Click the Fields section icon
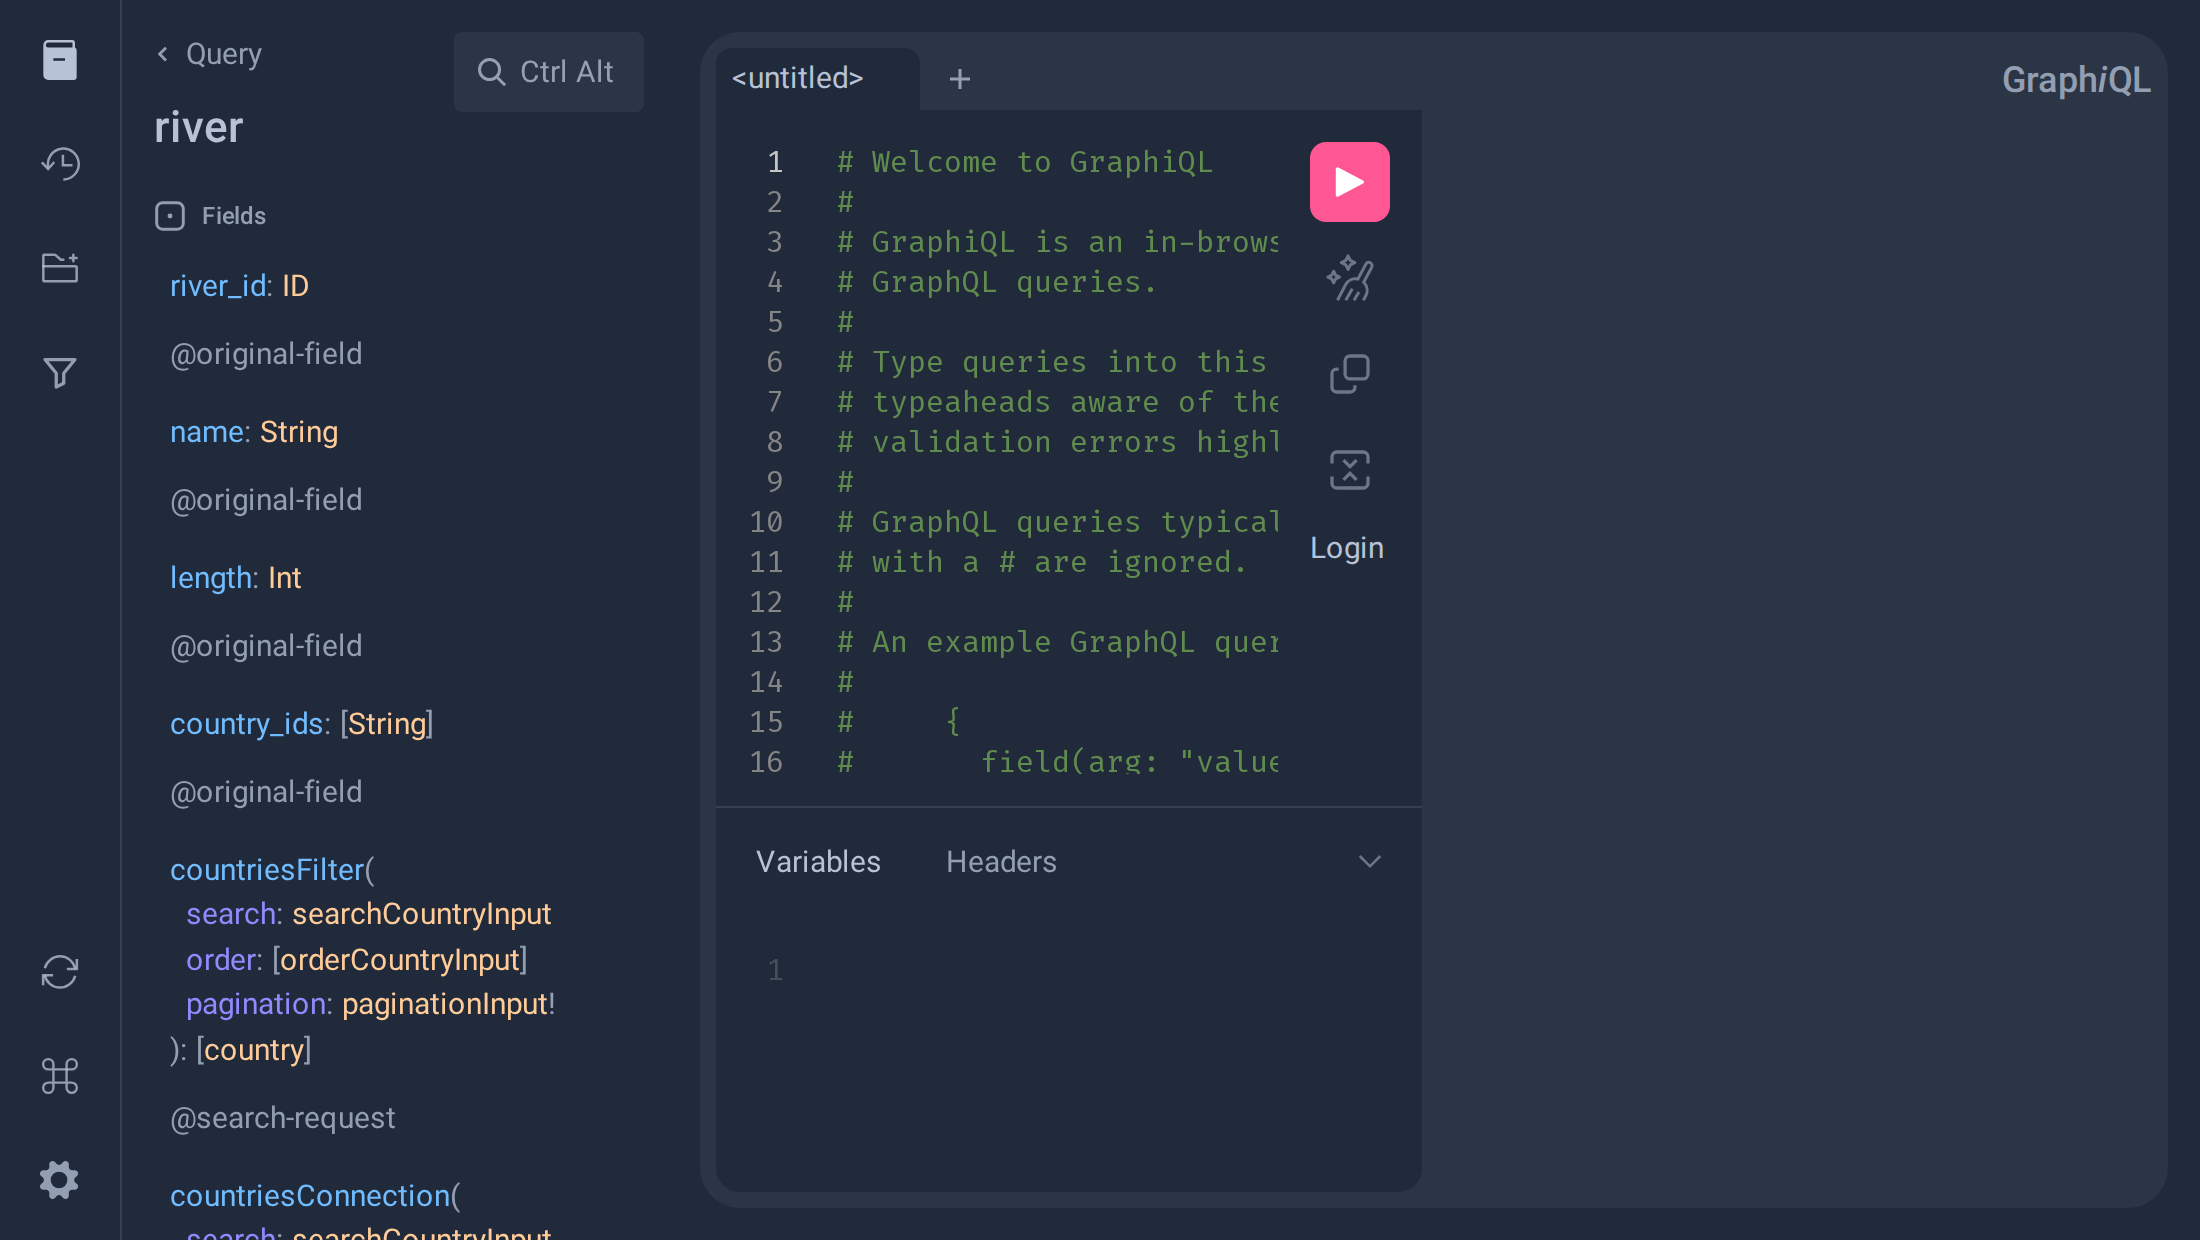The width and height of the screenshot is (2200, 1240). pos(170,216)
